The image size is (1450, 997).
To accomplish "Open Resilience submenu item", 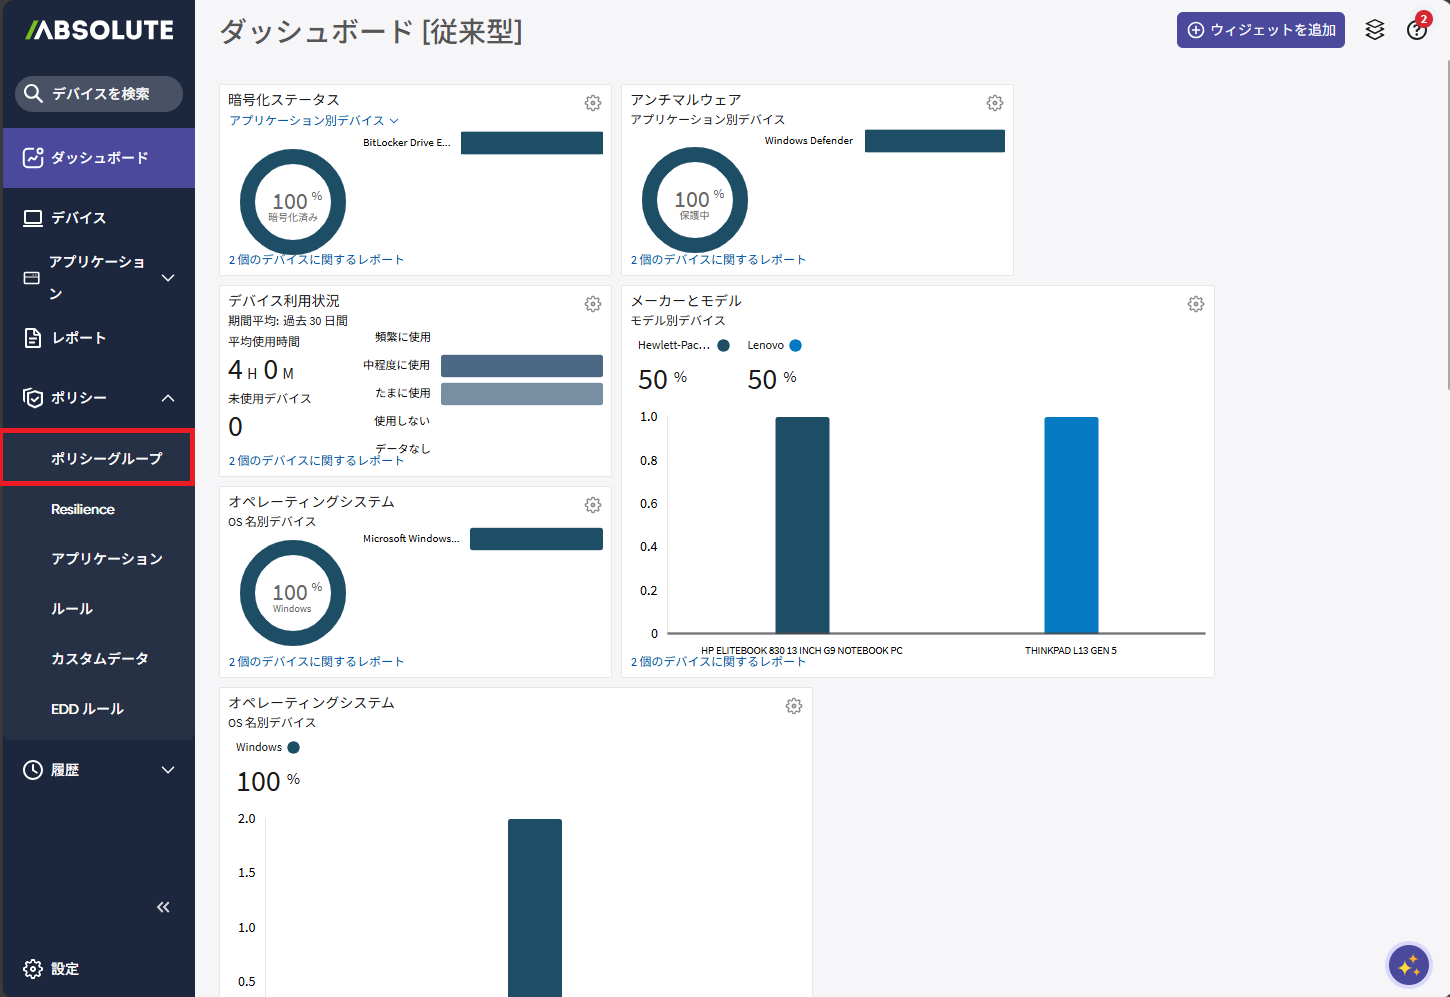I will tap(83, 509).
